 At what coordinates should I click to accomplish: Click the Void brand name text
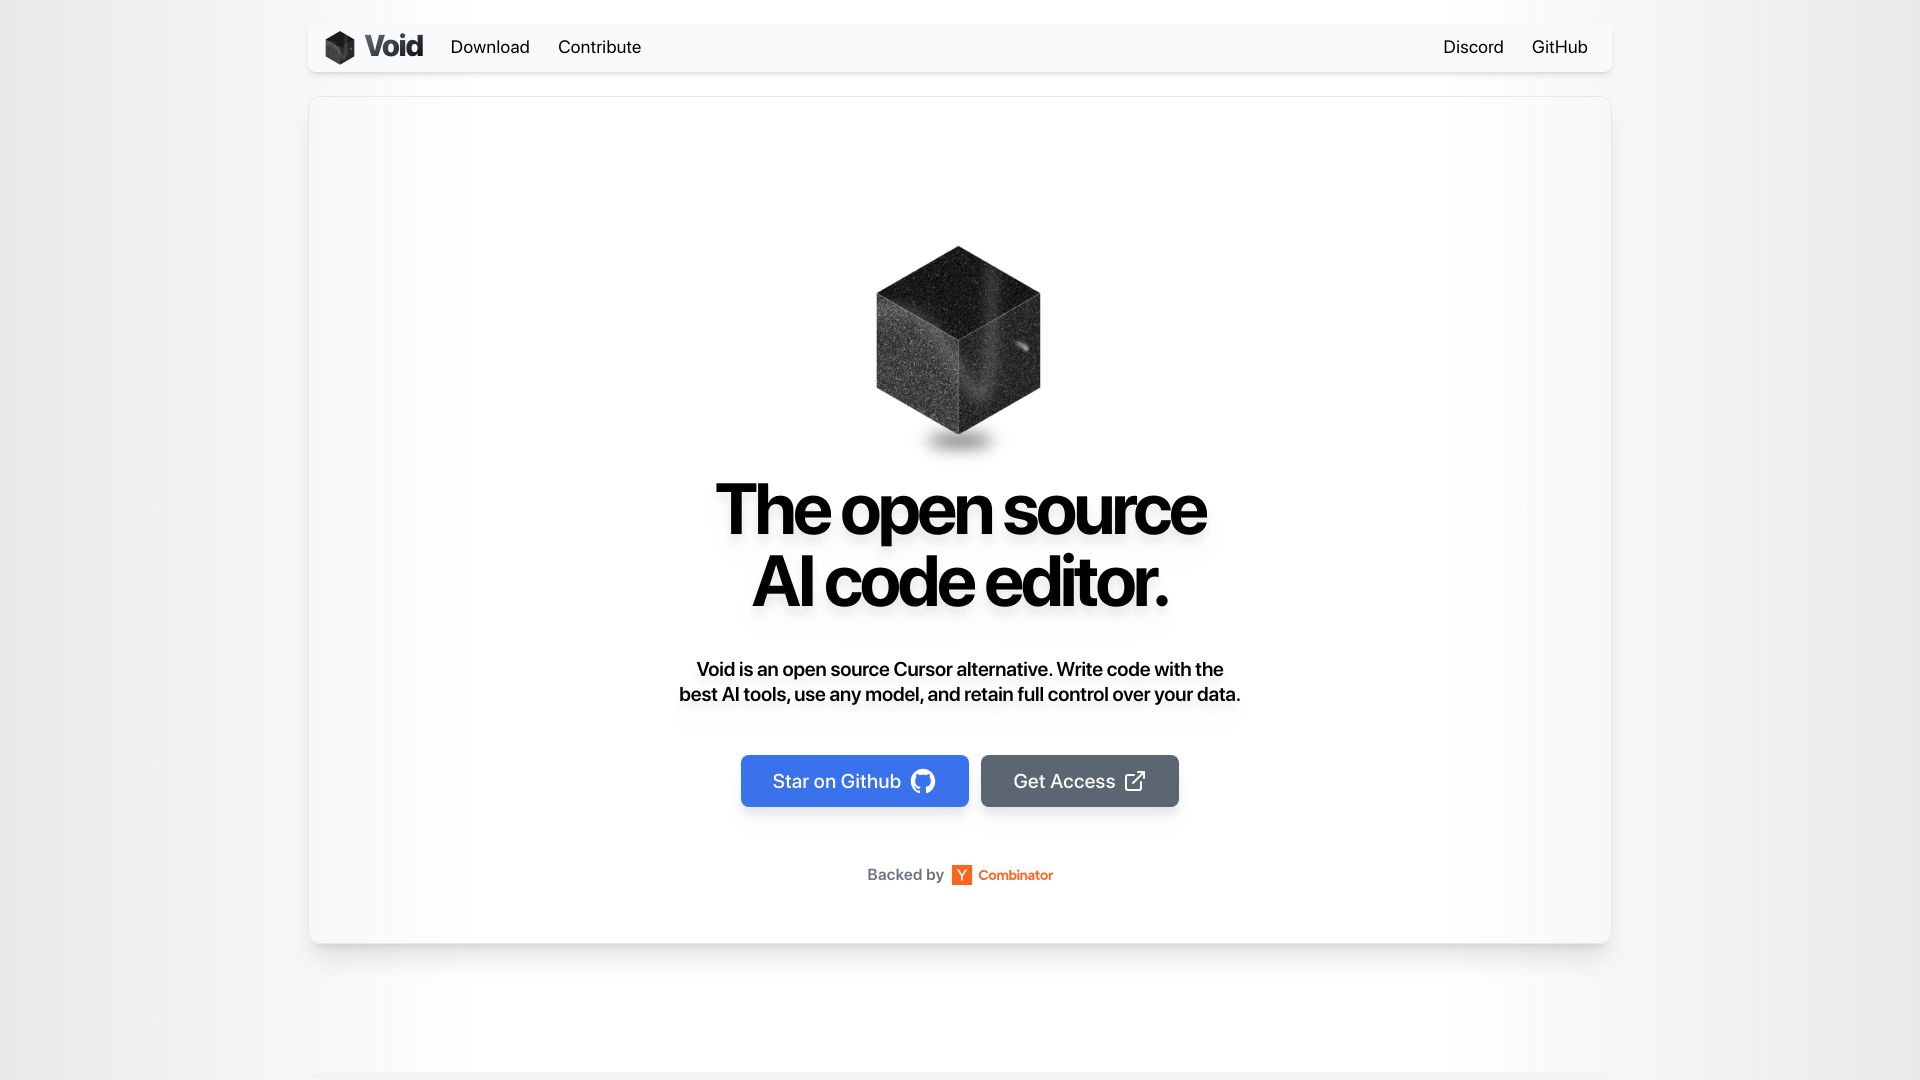[393, 46]
